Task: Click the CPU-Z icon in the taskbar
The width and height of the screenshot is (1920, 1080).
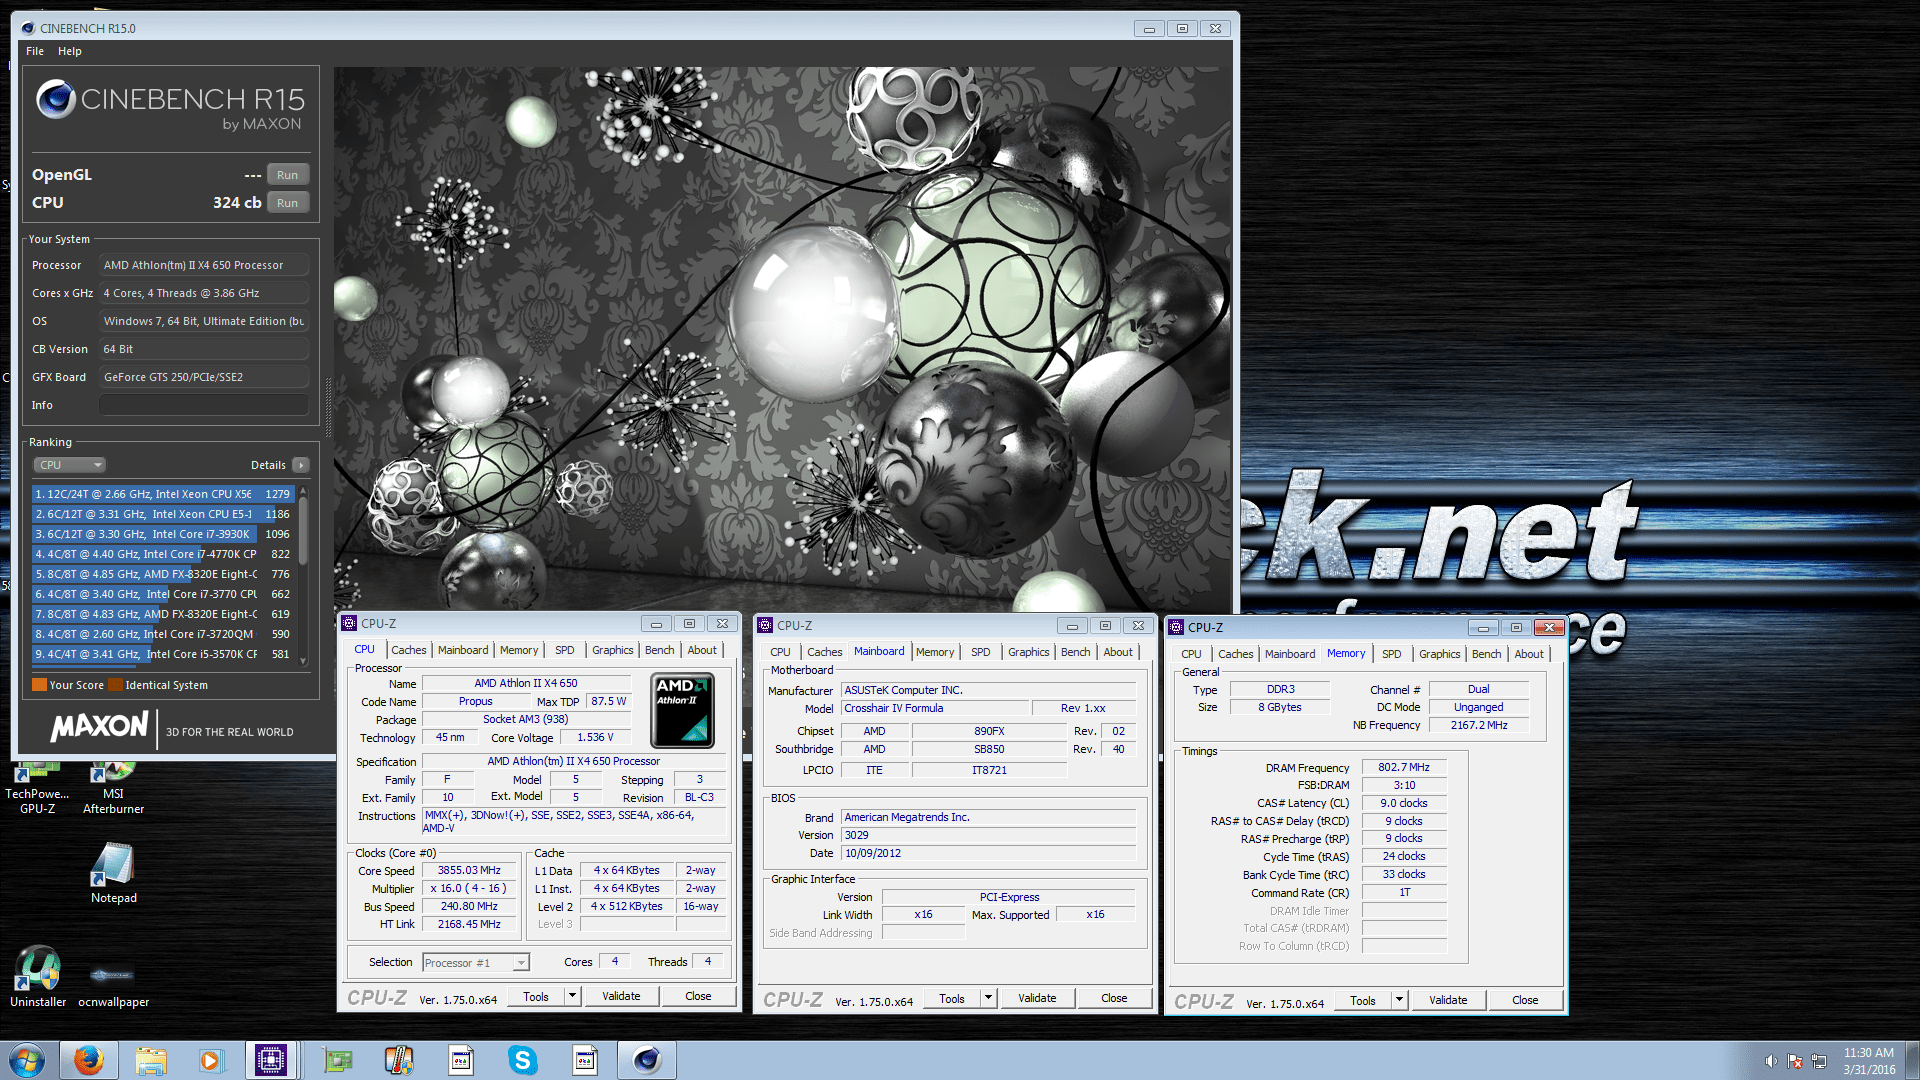Action: pos(272,1059)
